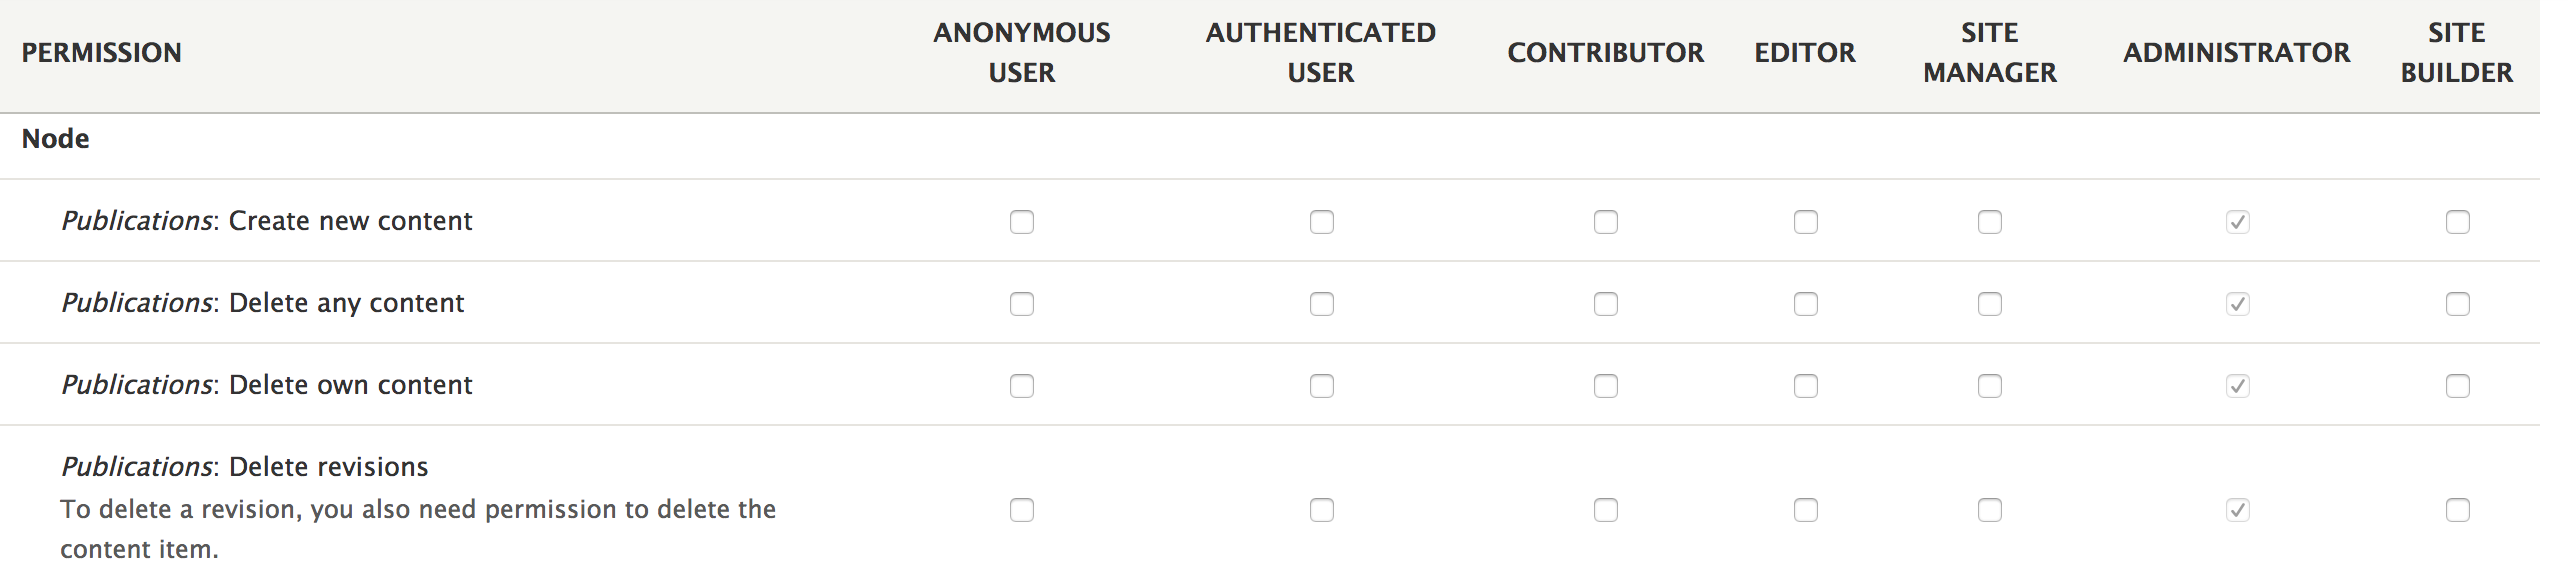Check Delete revisions for Site Builder
This screenshot has width=2568, height=576.
point(2457,510)
